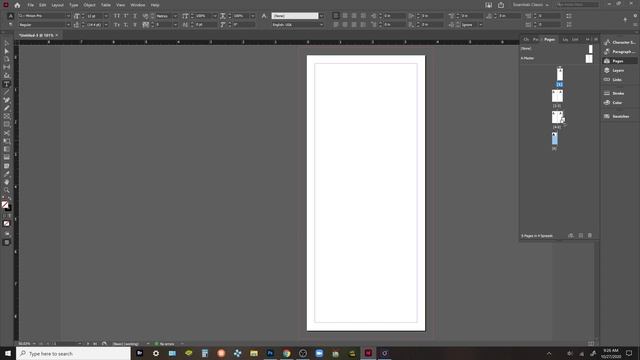
Task: Select page 1 thumbnail in Pages panel
Action: click(x=560, y=74)
